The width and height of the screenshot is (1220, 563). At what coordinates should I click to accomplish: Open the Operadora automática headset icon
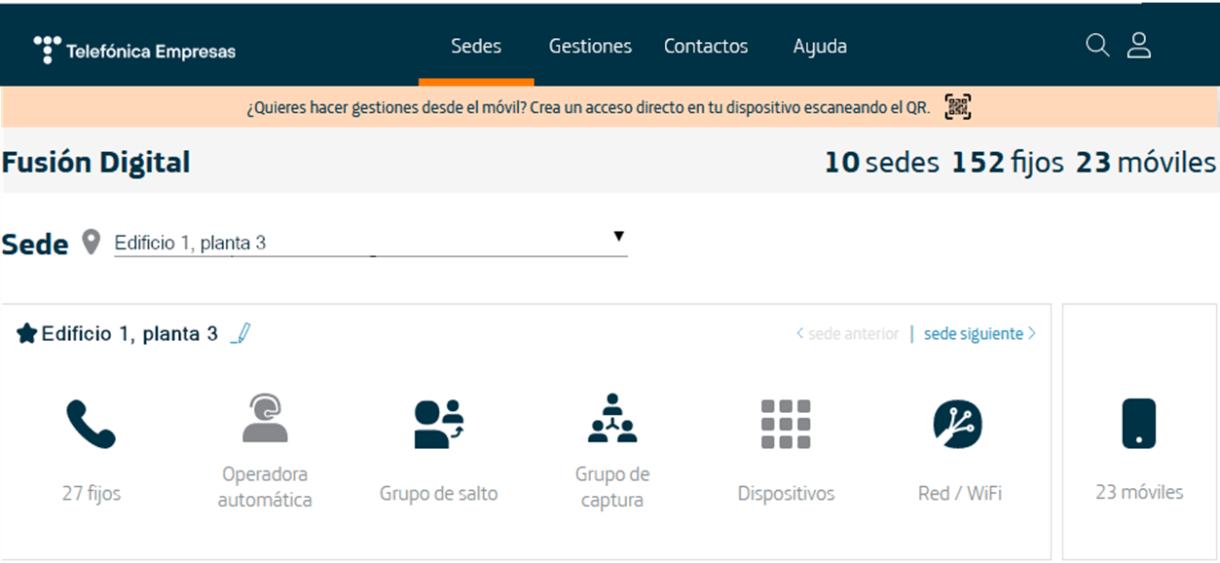[x=265, y=419]
